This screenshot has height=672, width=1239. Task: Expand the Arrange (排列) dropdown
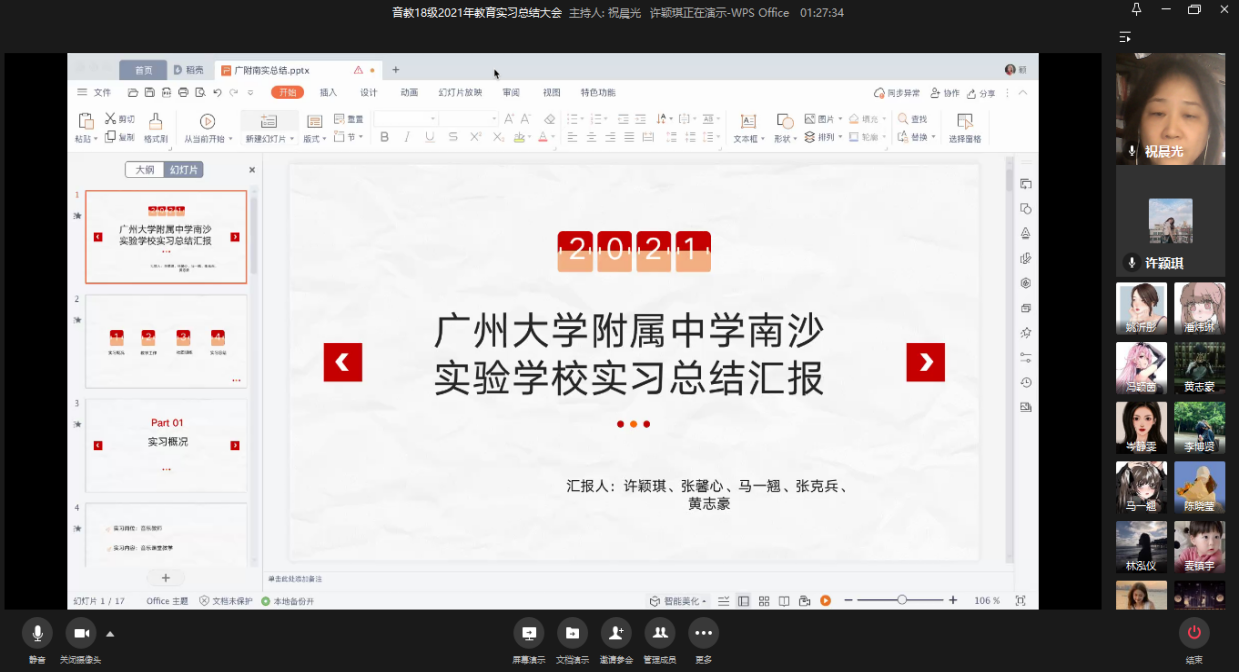[841, 137]
